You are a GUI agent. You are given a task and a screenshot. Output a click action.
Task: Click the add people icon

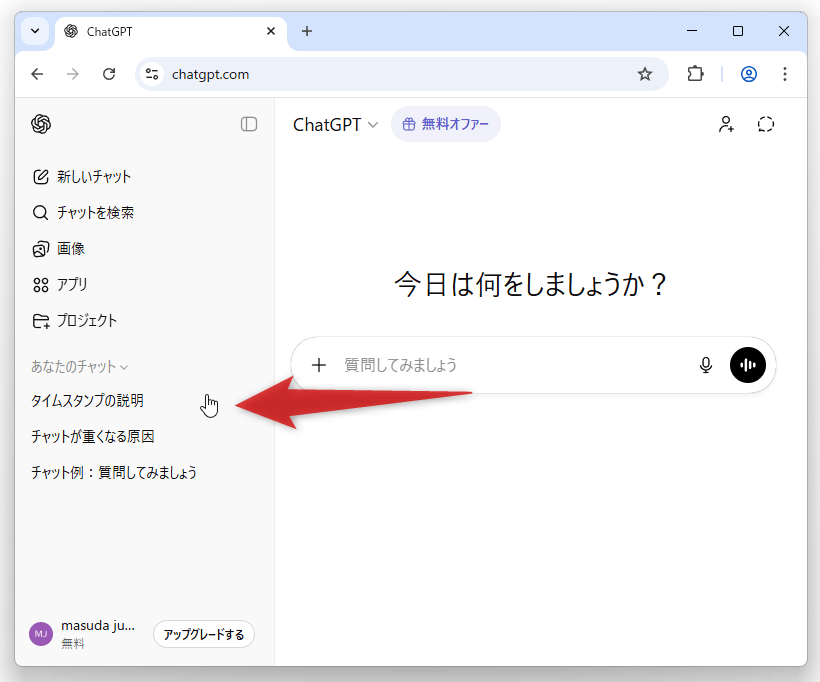726,125
